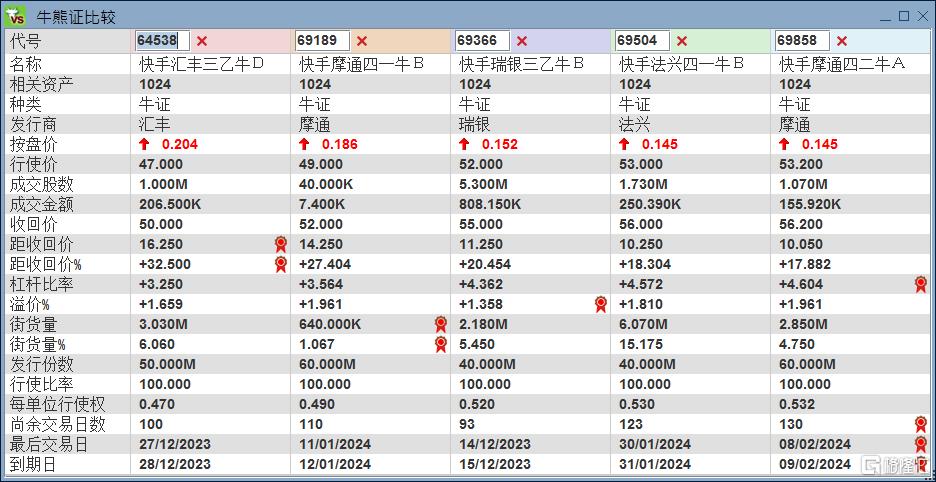Click the 按盘价 row label
936x482 pixels.
pyautogui.click(x=34, y=144)
